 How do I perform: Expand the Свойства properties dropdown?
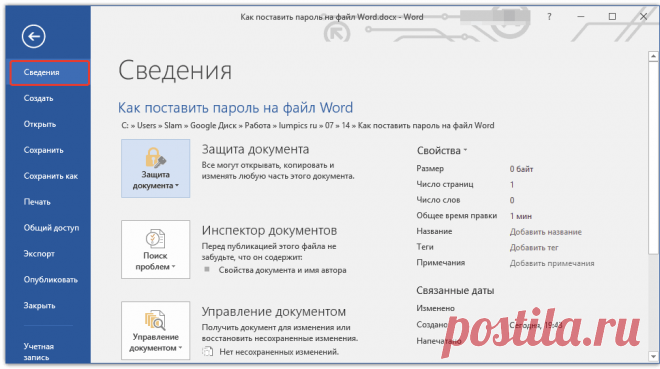click(x=442, y=151)
